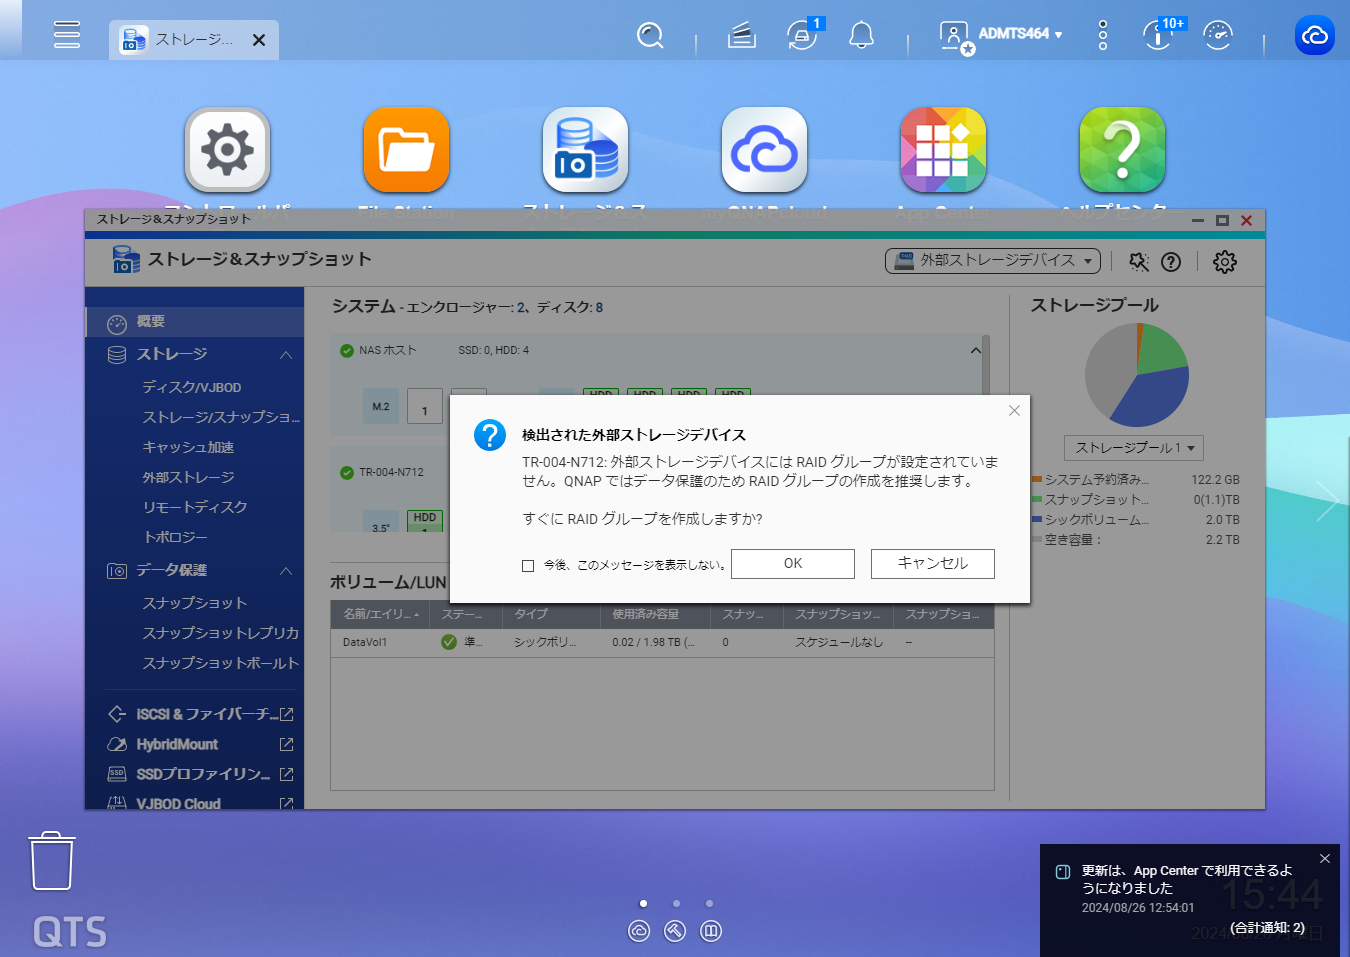The width and height of the screenshot is (1350, 957).
Task: Click the キャンセル button in dialog
Action: [x=932, y=564]
